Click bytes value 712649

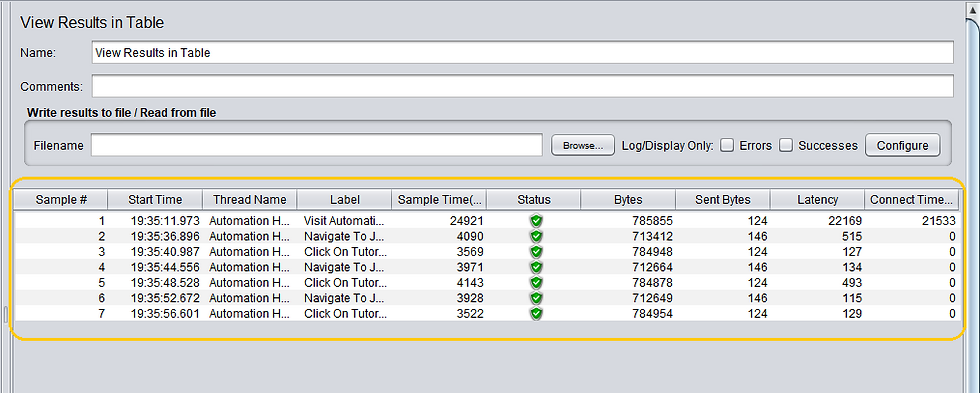tap(652, 298)
